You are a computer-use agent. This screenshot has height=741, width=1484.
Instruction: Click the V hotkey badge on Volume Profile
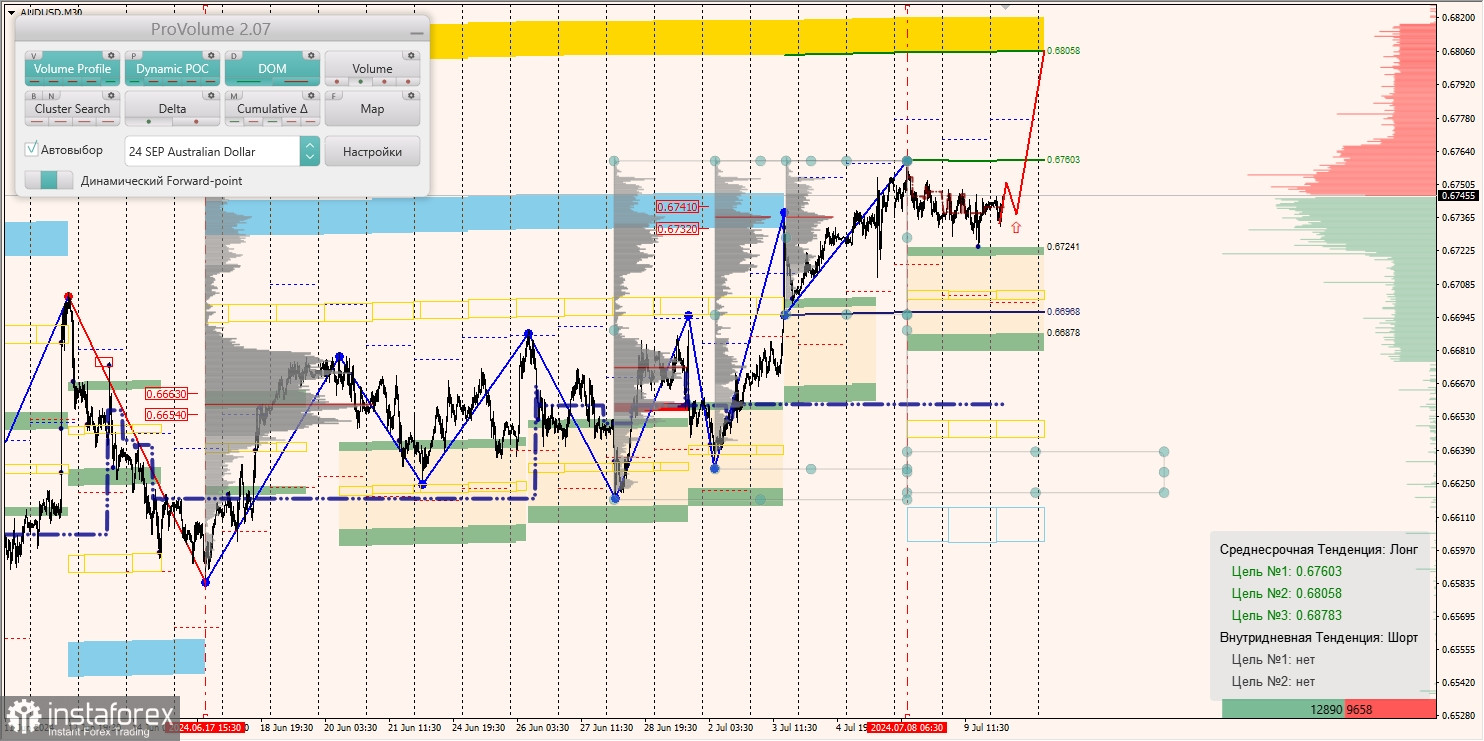point(34,56)
